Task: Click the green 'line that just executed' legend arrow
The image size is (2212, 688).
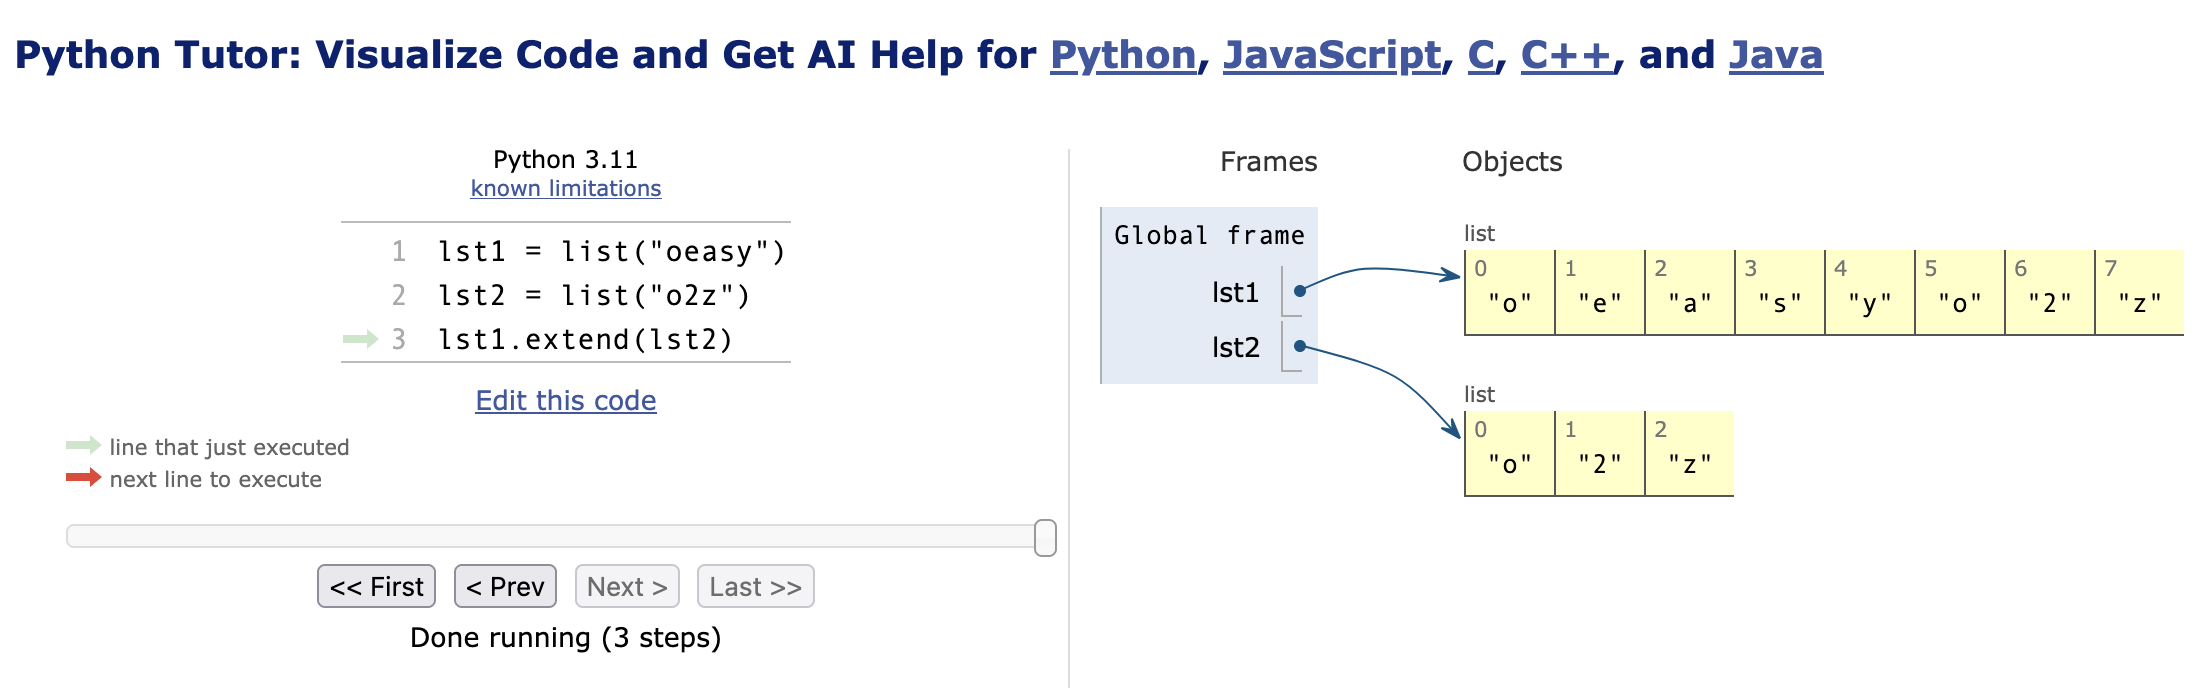Action: click(x=83, y=446)
